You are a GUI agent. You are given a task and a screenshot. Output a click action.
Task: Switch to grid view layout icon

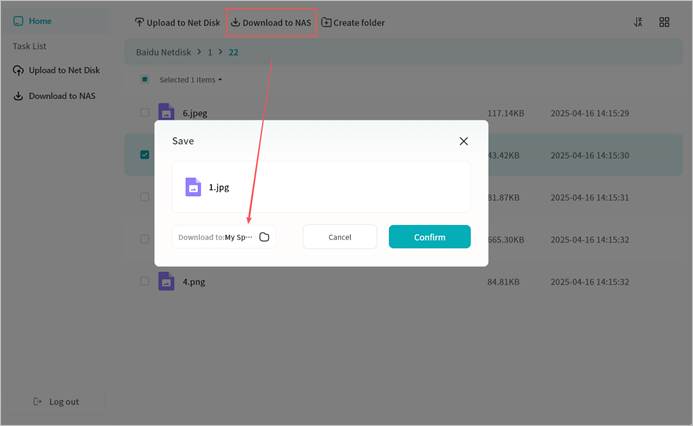(664, 22)
